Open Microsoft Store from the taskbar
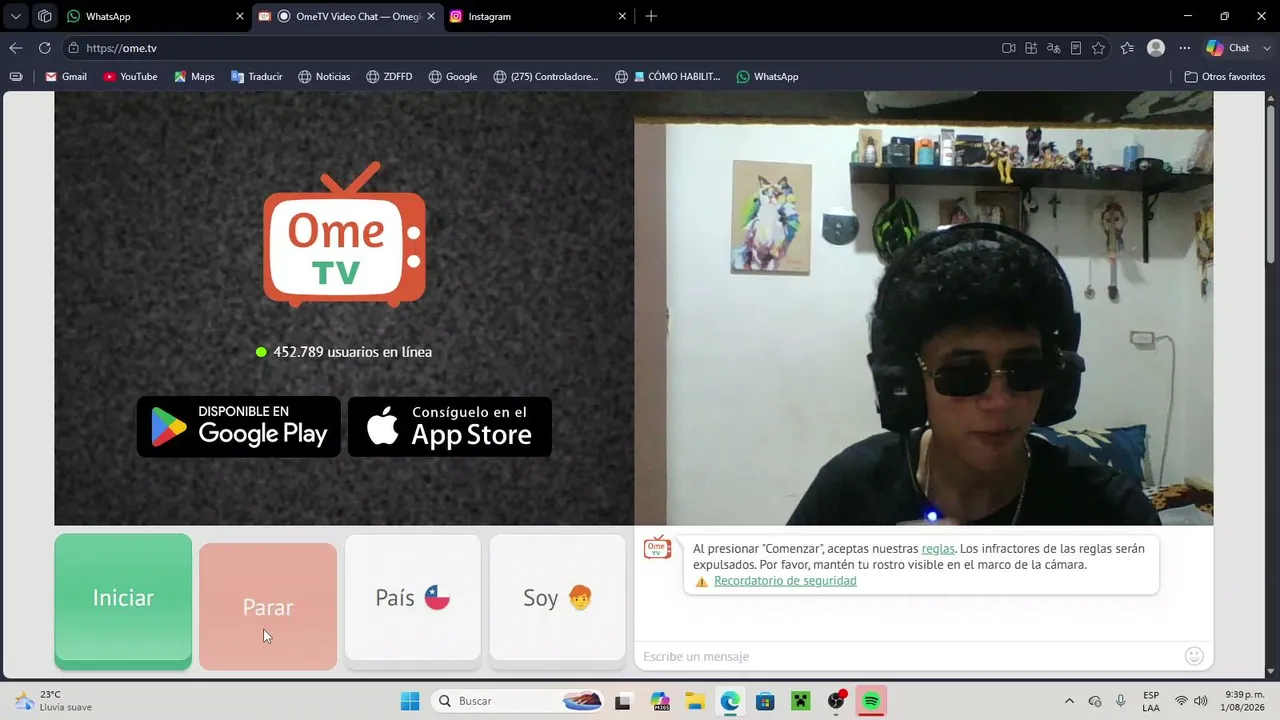Image resolution: width=1280 pixels, height=720 pixels. pyautogui.click(x=765, y=701)
